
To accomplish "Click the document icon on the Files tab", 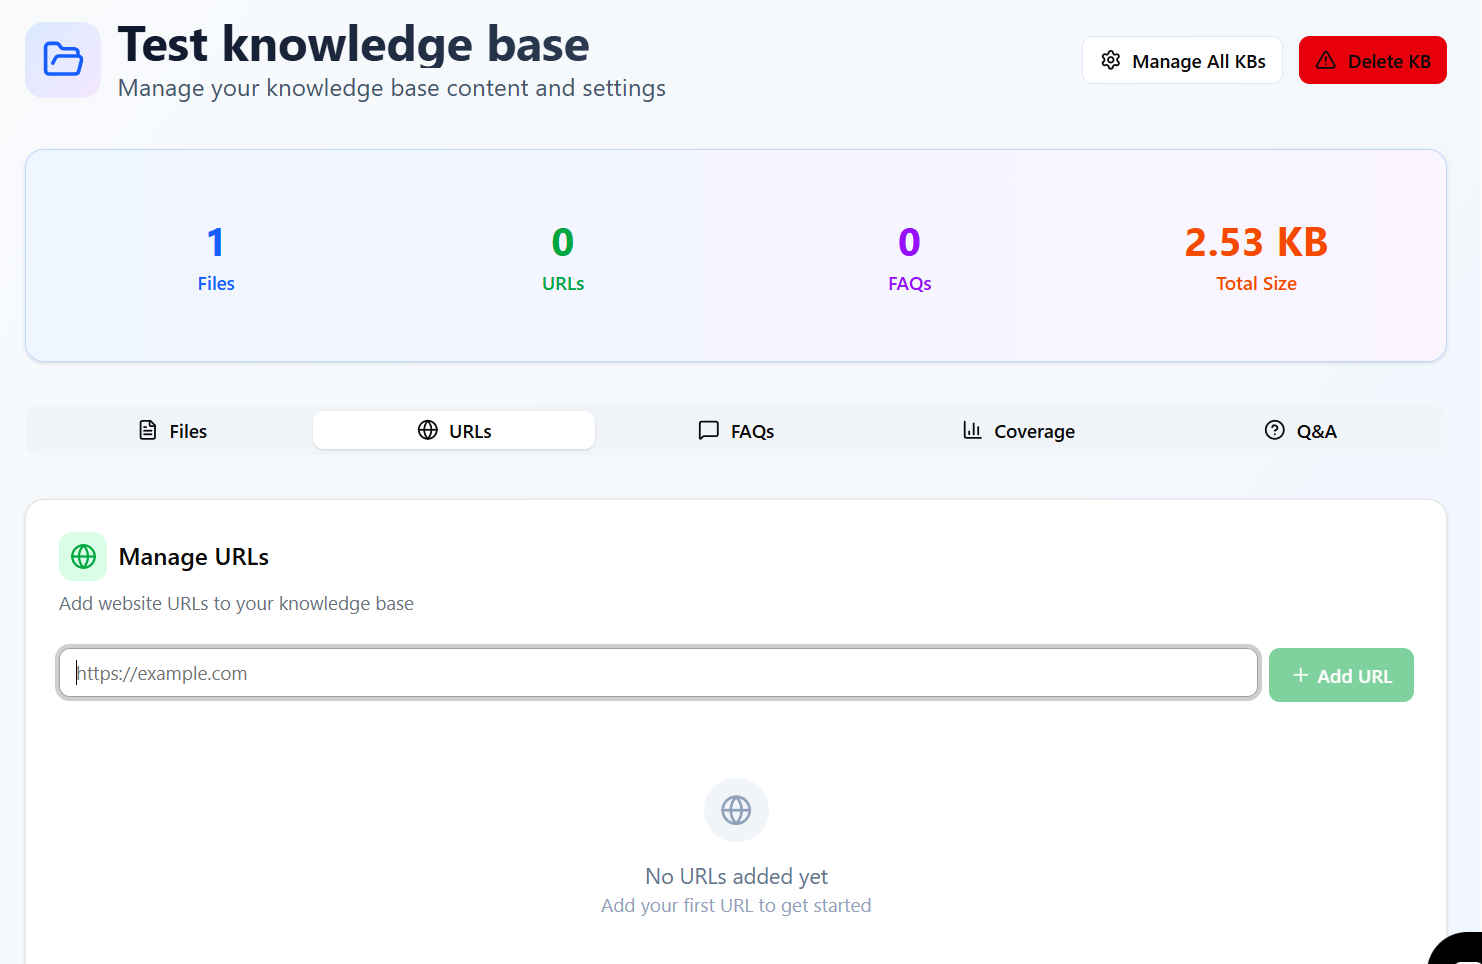I will [146, 429].
